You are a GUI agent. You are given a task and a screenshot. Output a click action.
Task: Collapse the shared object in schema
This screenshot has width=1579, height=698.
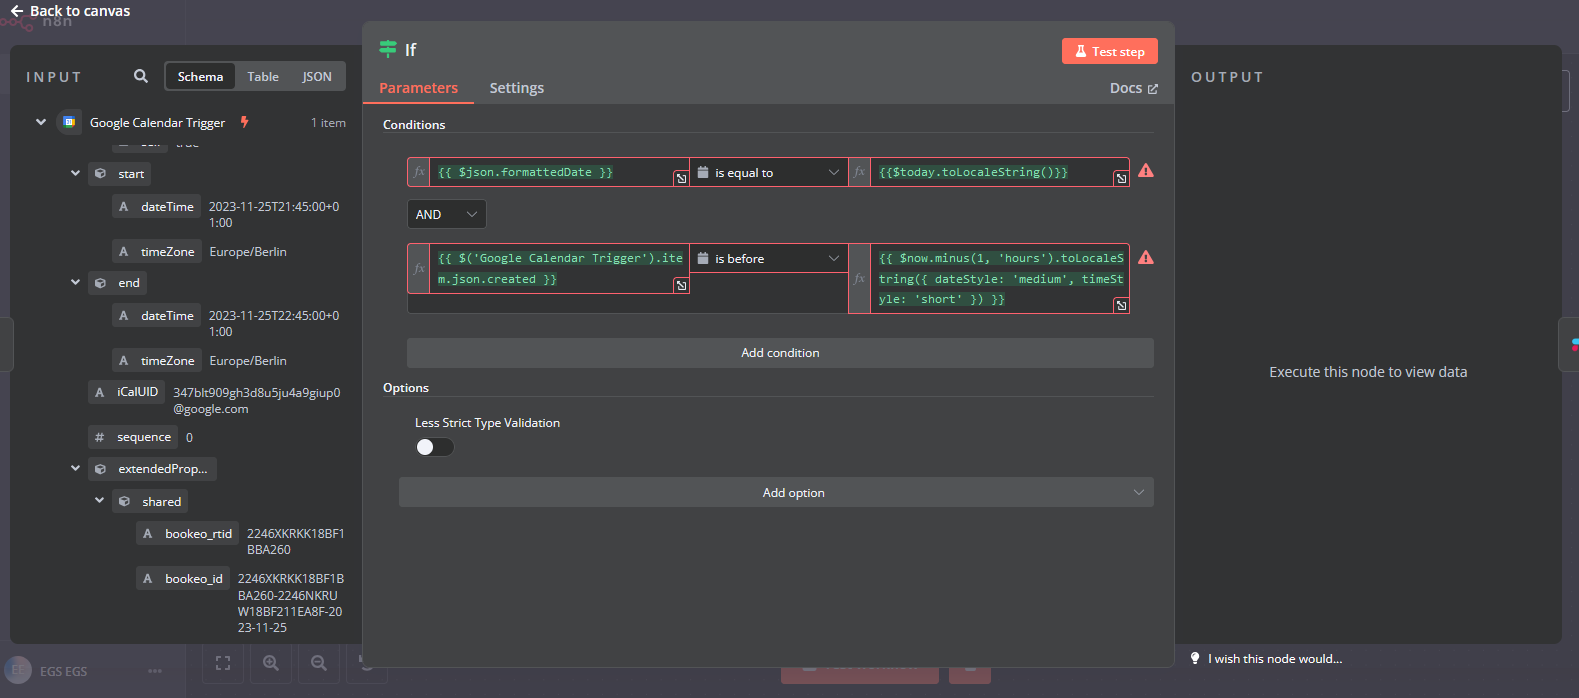(99, 500)
